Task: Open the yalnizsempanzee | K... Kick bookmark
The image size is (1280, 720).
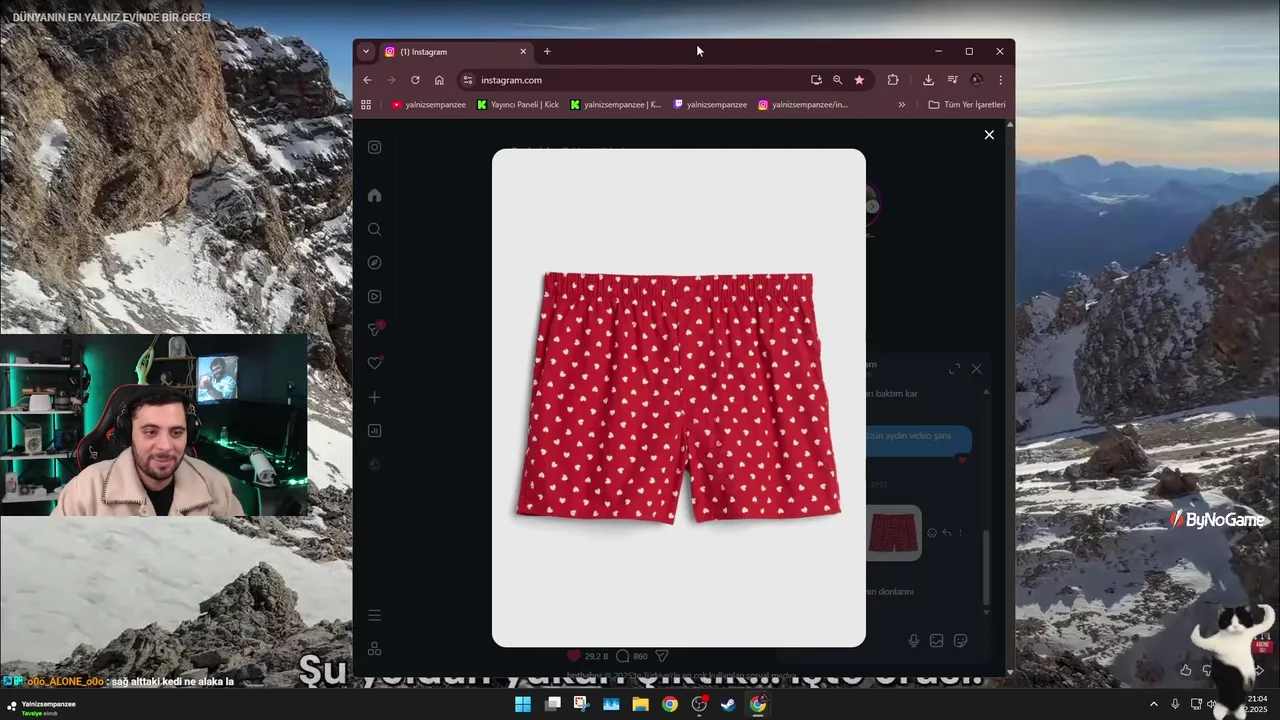Action: coord(616,104)
